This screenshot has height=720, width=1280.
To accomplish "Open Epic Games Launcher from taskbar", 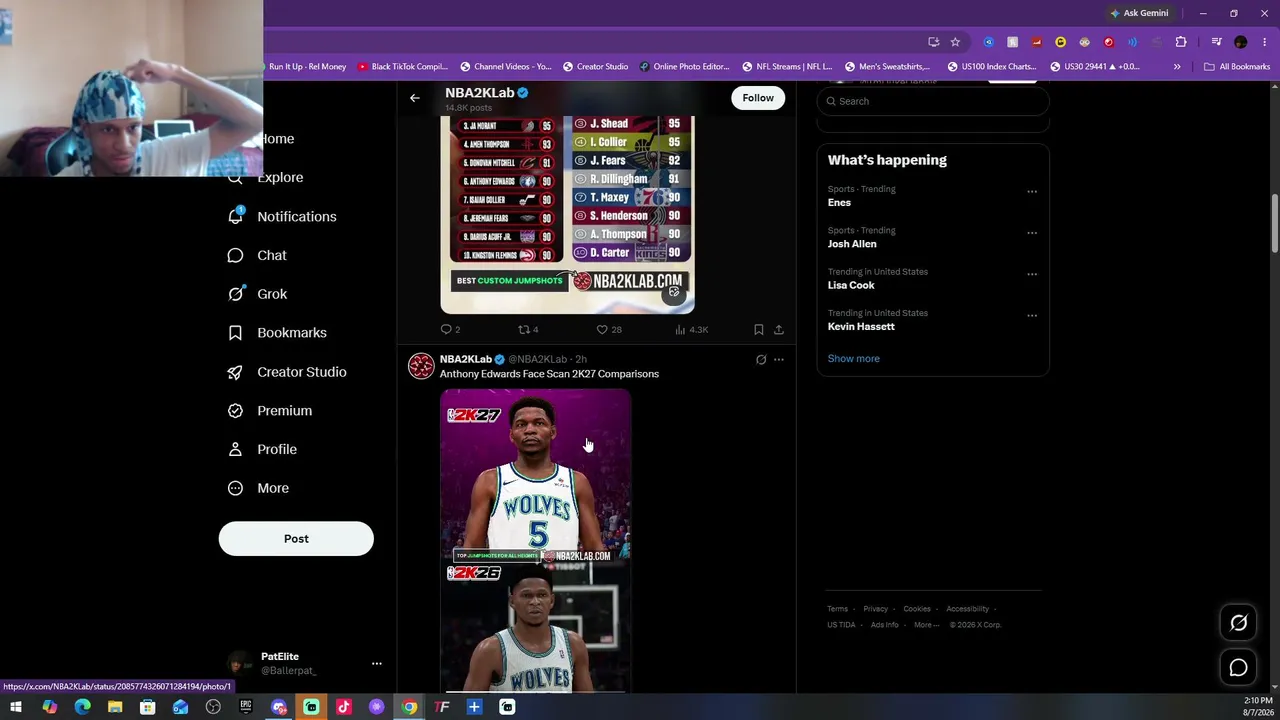I will 246,707.
